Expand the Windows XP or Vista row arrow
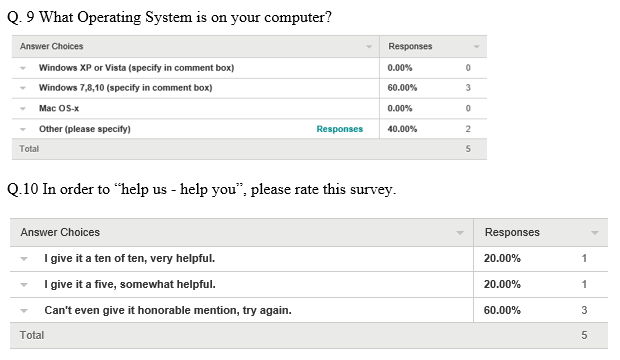Viewport: 620px width, 360px height. (x=23, y=68)
